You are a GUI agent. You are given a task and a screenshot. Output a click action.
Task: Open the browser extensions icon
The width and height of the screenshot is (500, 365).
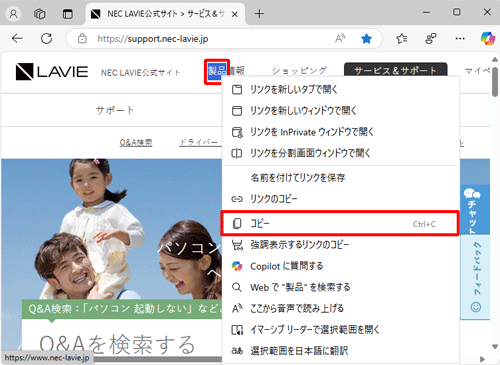[x=431, y=39]
